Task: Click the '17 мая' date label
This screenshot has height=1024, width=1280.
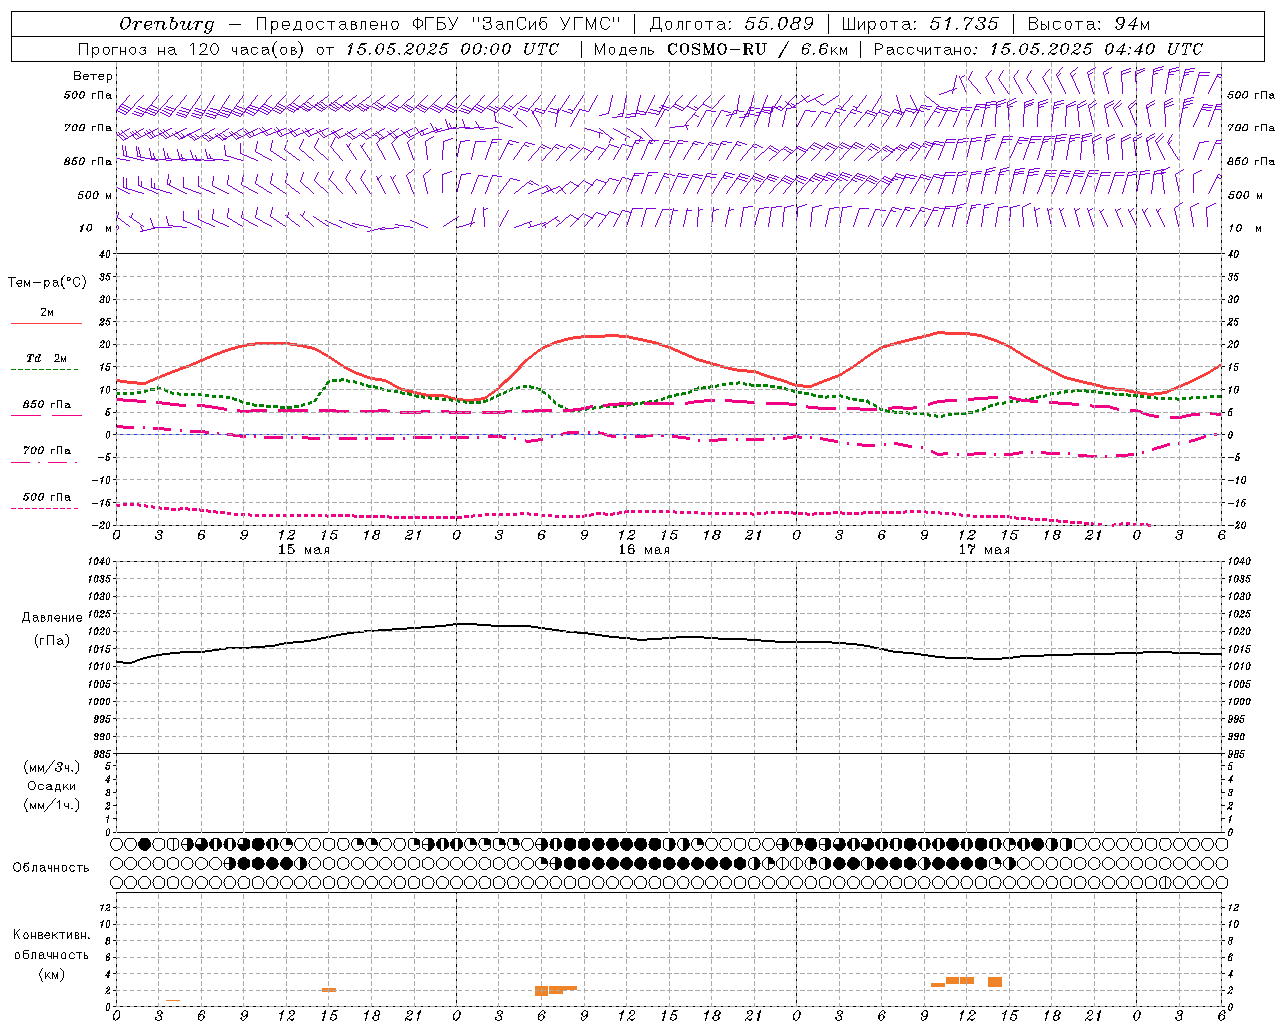Action: click(x=984, y=550)
